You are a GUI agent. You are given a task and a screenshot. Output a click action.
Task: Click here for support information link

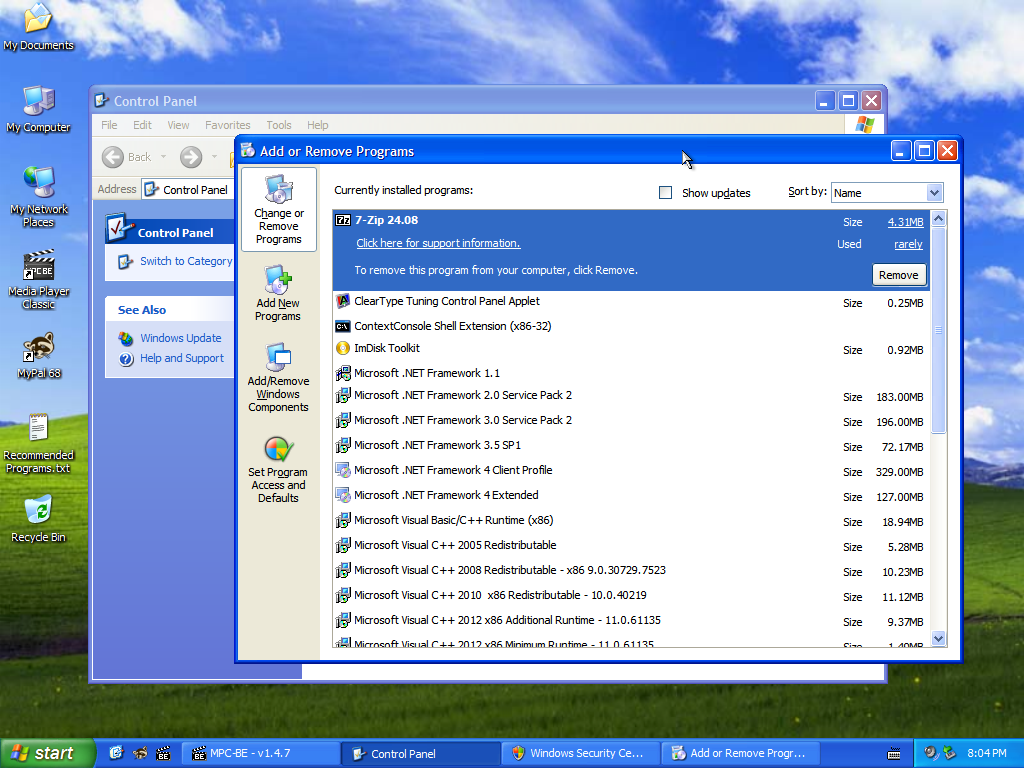(438, 243)
